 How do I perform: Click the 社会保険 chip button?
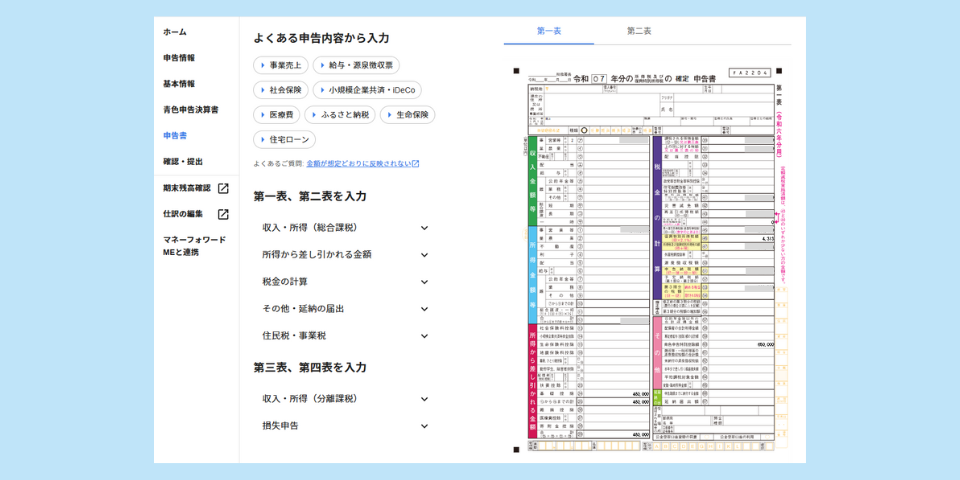(280, 90)
